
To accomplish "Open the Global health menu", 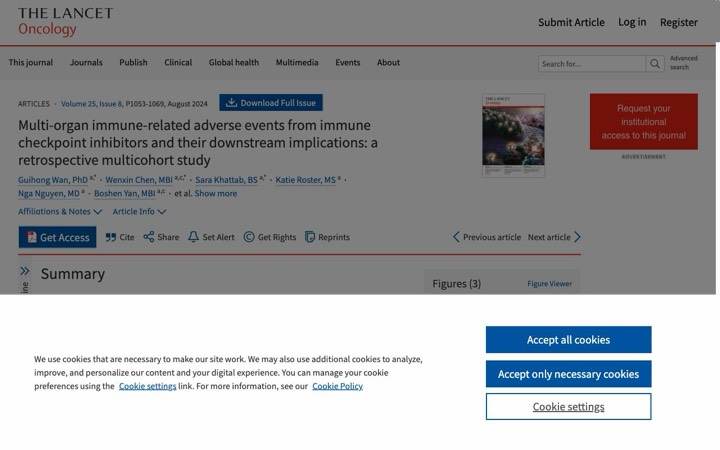I will point(234,62).
